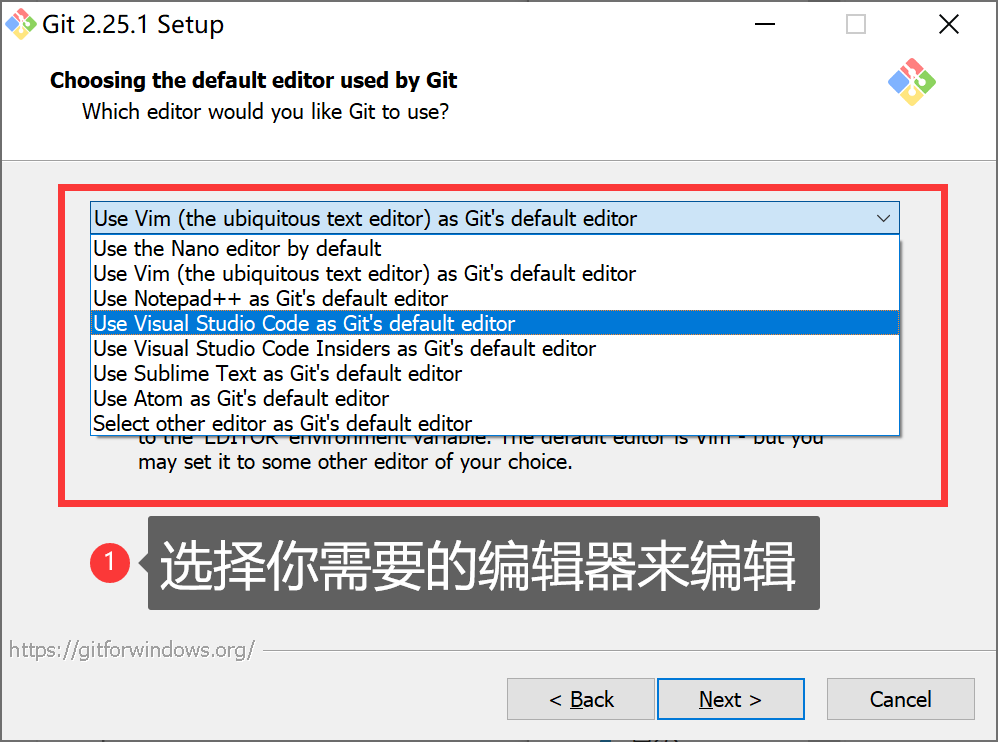This screenshot has width=998, height=742.
Task: Open the gitforwindows.org link
Action: point(132,650)
